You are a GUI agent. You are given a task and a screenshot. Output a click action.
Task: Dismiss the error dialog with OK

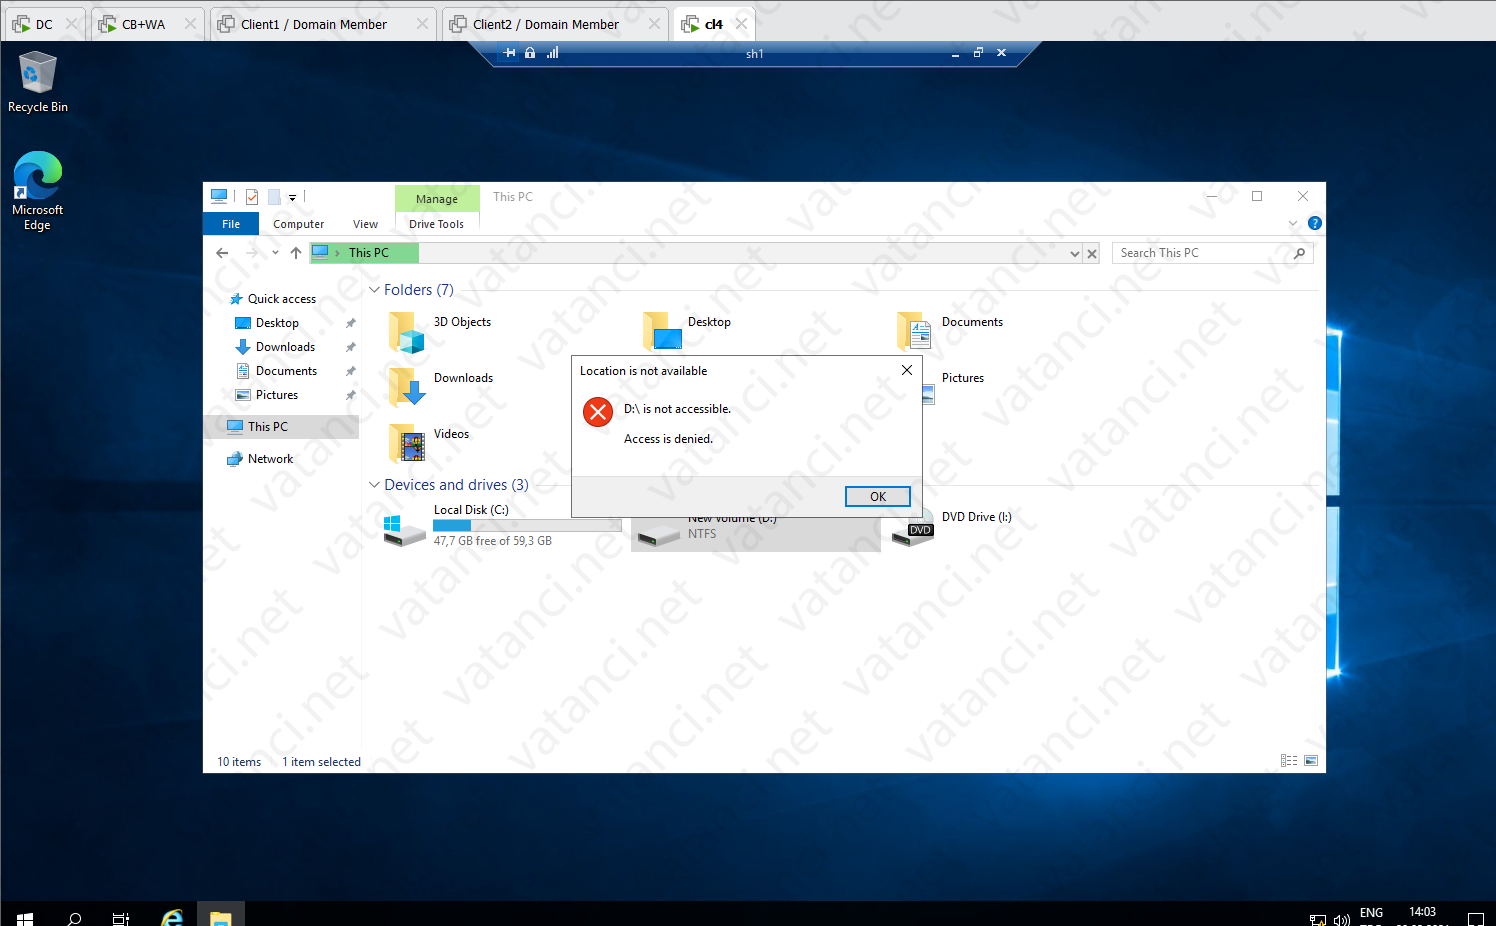point(877,496)
